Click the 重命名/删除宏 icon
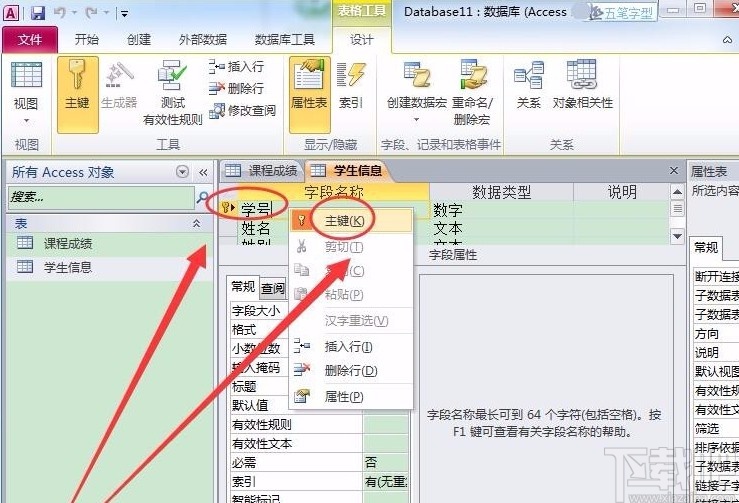739x503 pixels. tap(472, 92)
